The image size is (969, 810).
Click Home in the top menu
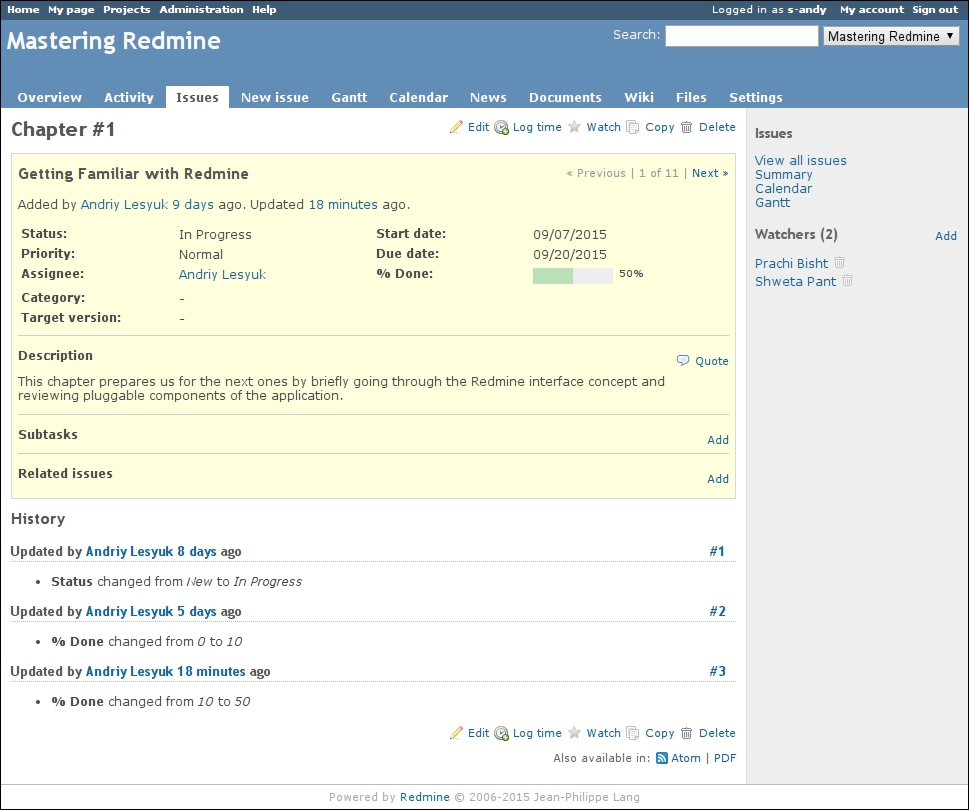click(x=23, y=9)
